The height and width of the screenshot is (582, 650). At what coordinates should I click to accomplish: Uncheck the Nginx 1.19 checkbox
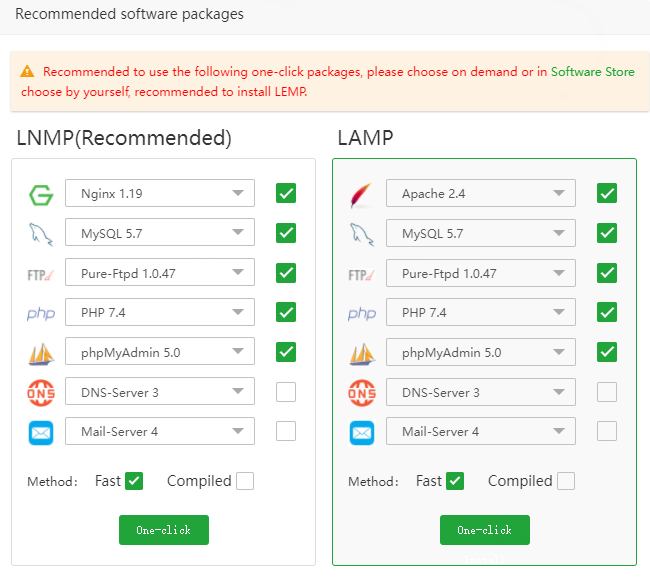pos(286,193)
